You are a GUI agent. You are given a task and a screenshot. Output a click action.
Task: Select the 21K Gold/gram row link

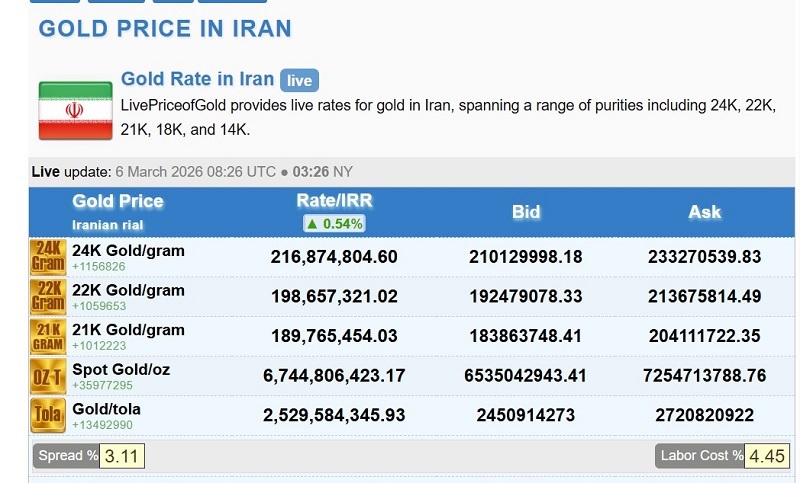[128, 330]
